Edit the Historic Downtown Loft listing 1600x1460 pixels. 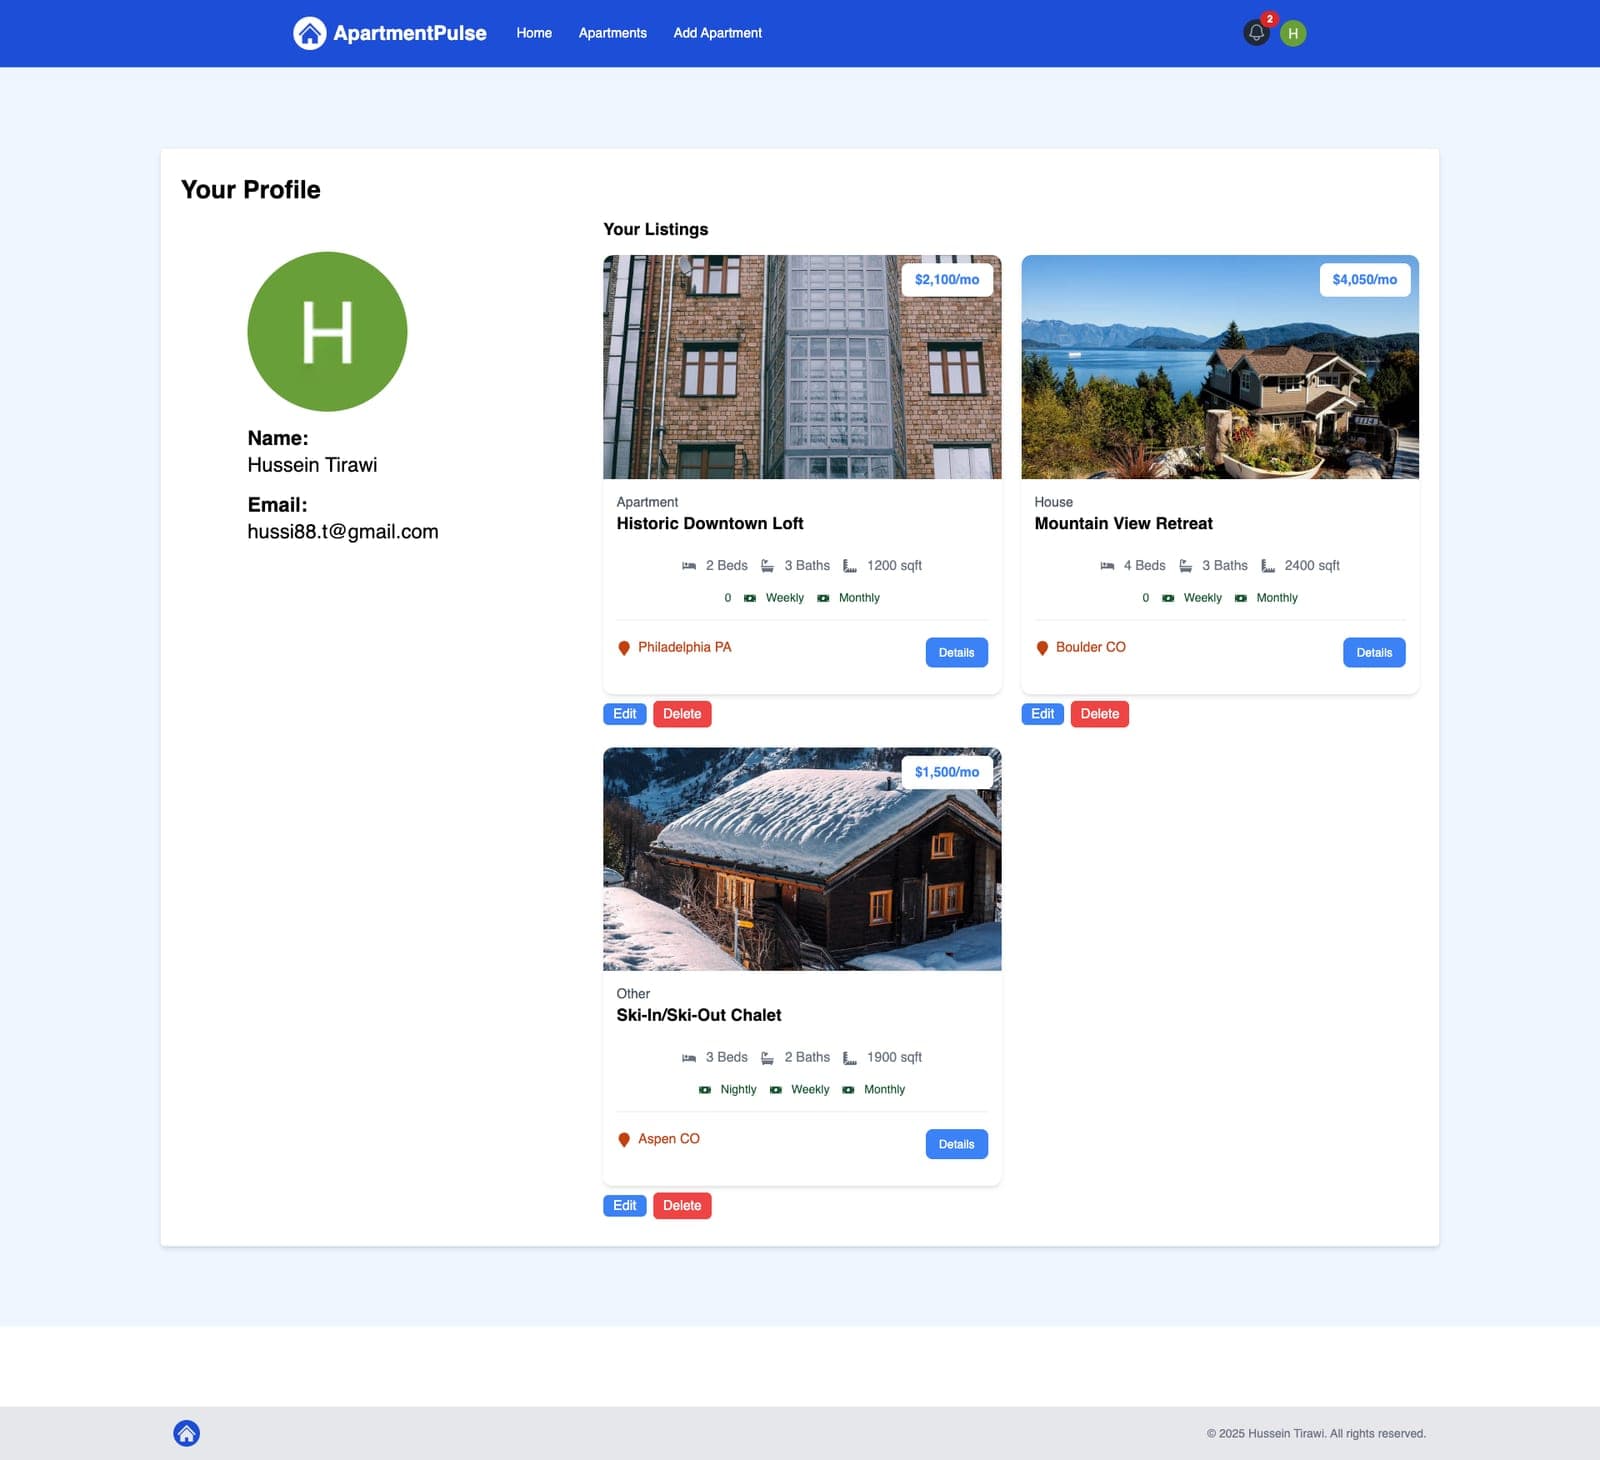tap(624, 714)
